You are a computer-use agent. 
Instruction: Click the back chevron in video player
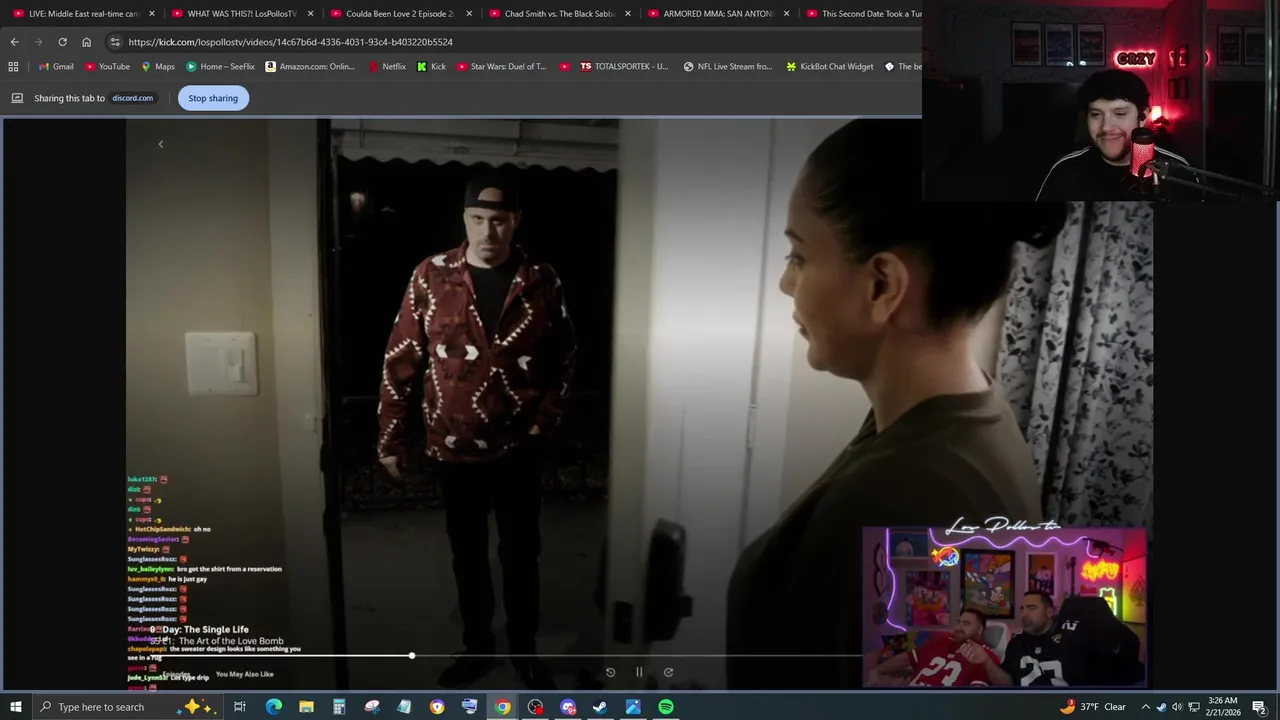click(160, 144)
